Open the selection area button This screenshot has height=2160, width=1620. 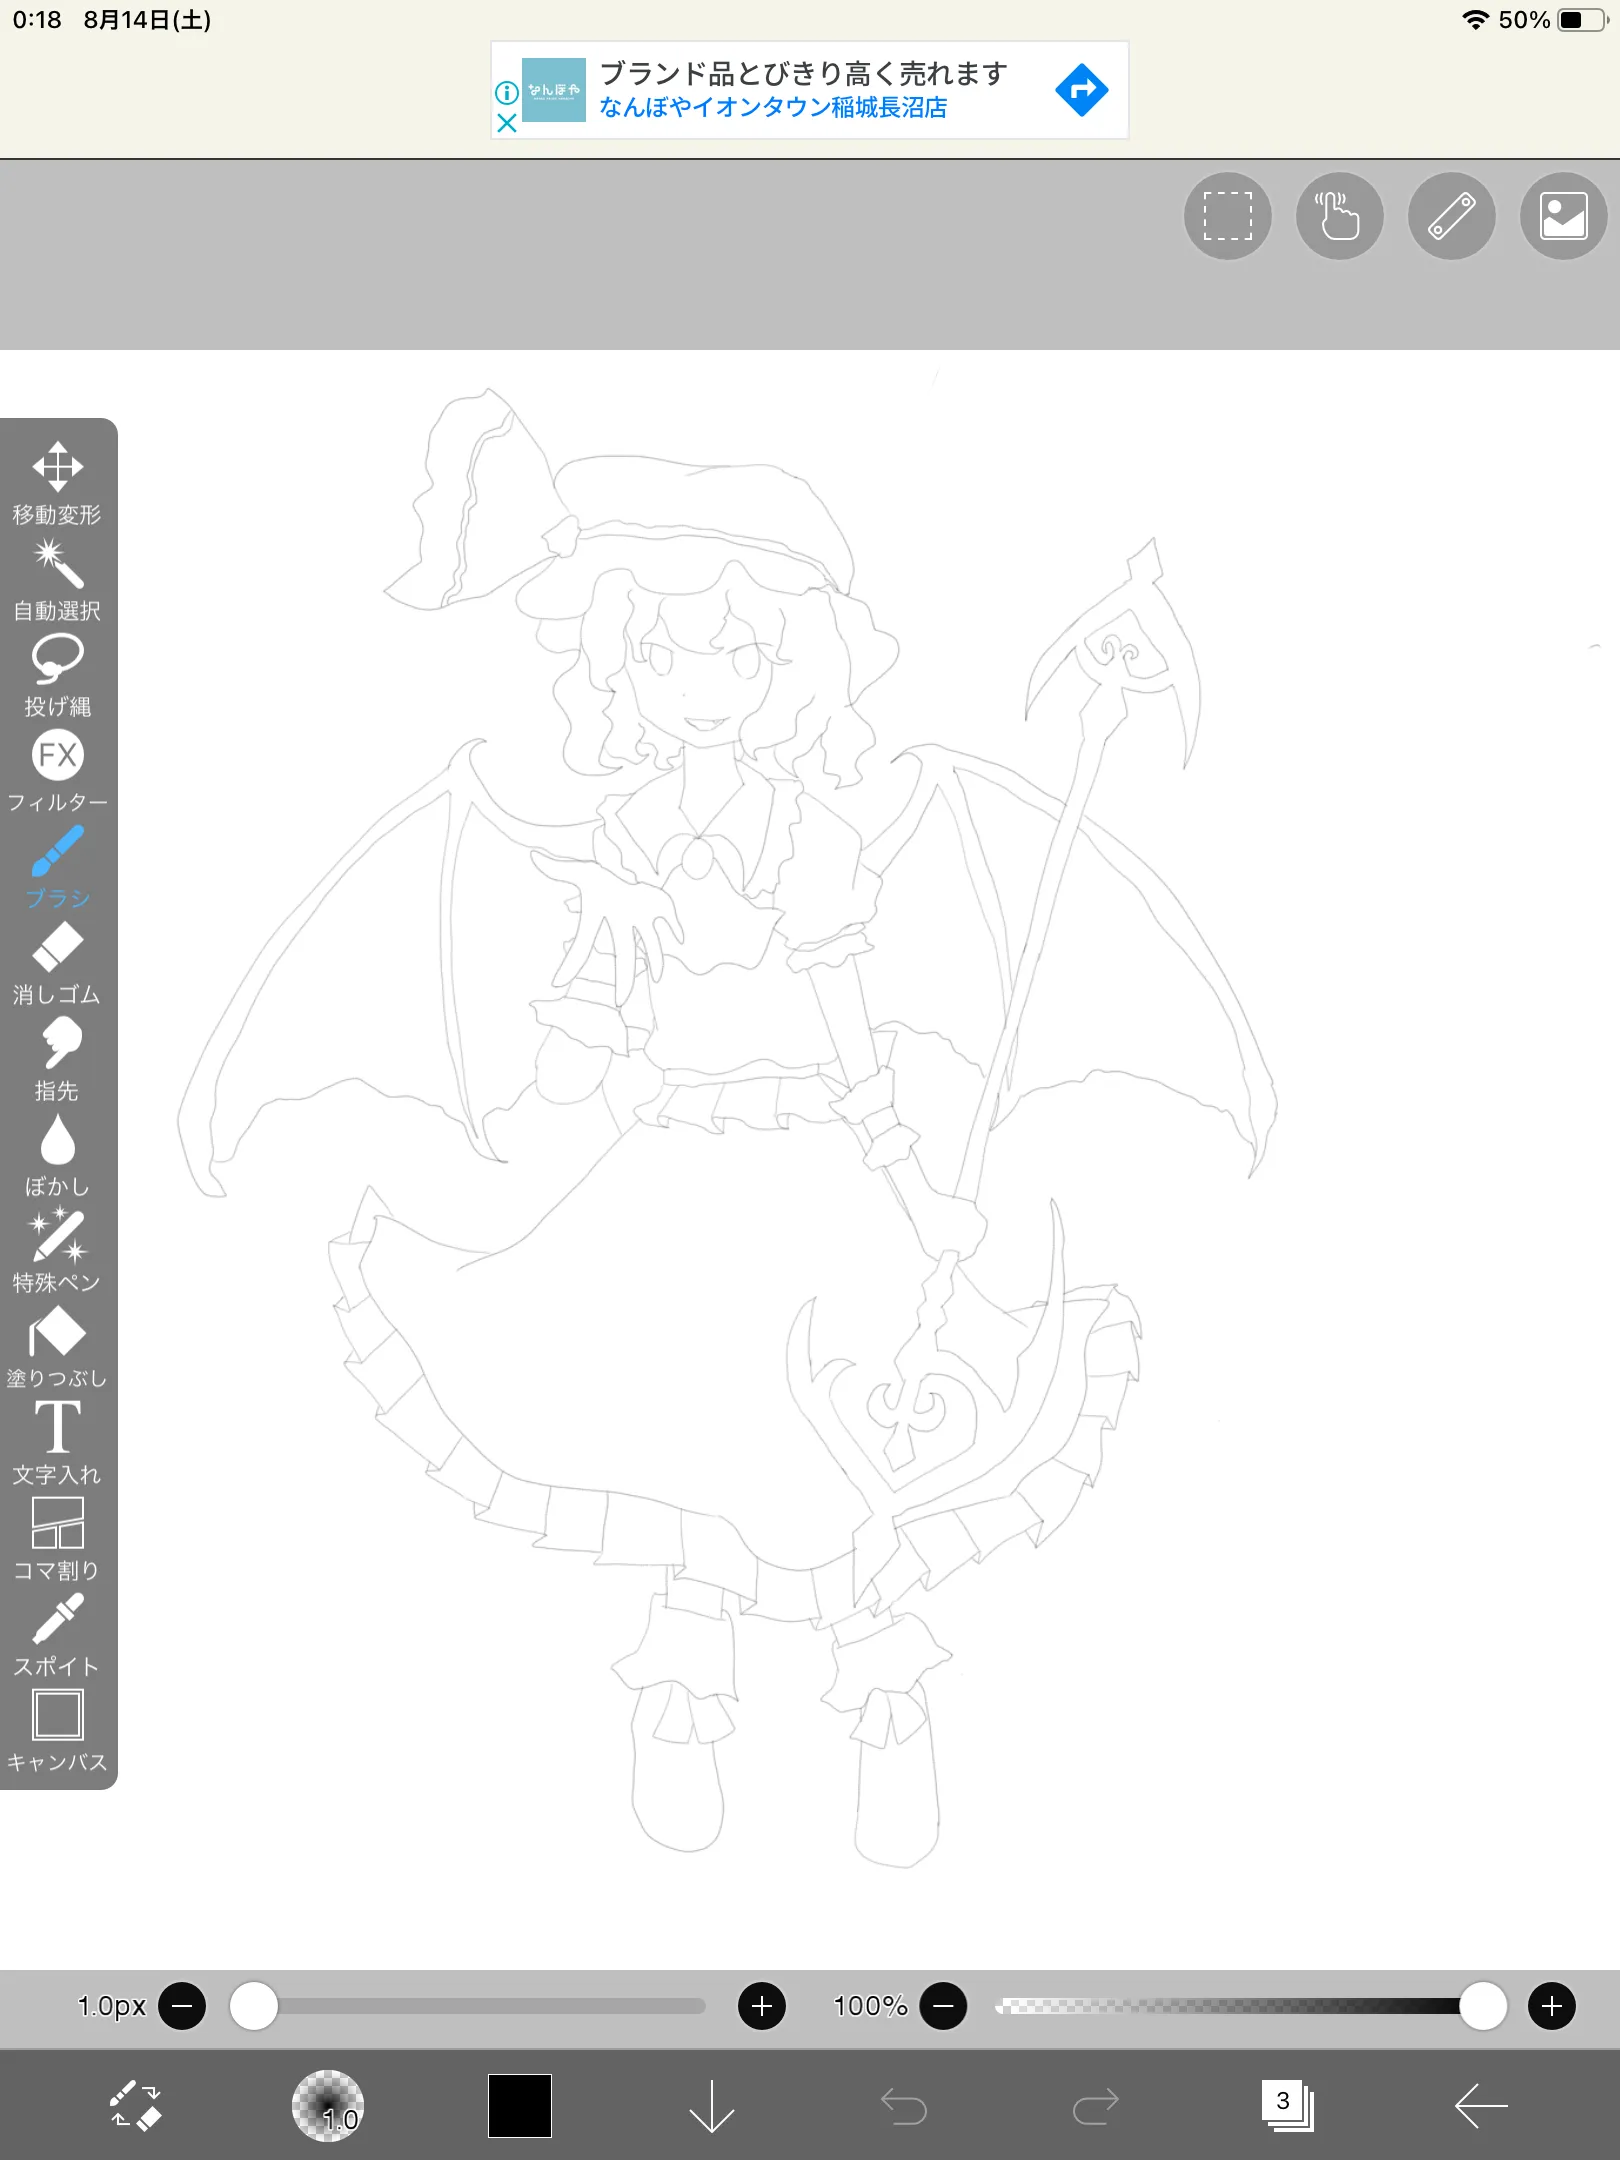point(1227,216)
